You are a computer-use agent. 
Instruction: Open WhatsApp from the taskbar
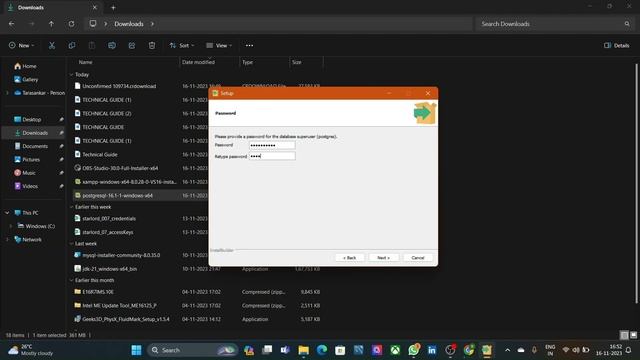point(413,350)
